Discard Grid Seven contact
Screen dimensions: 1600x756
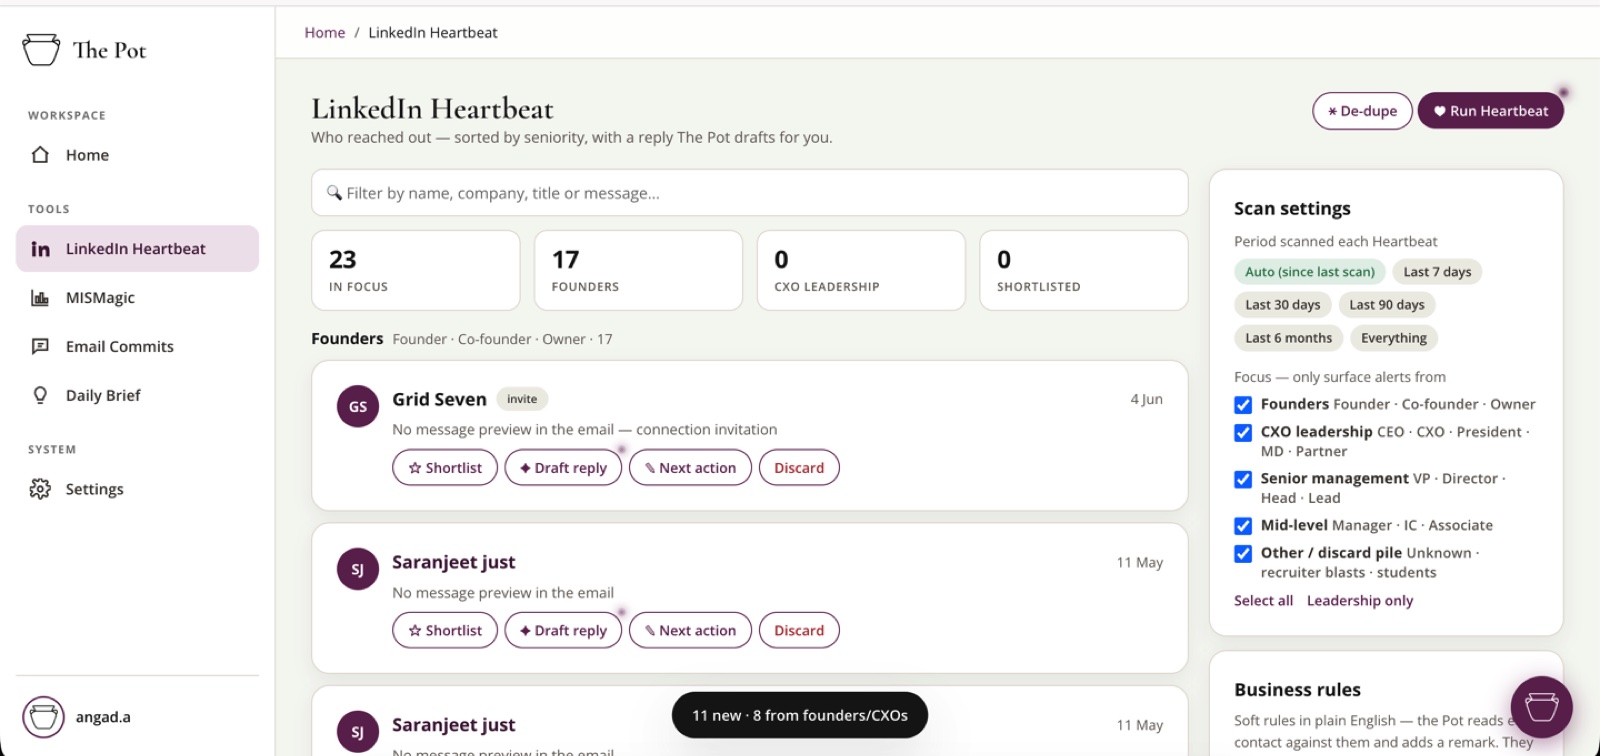point(799,468)
